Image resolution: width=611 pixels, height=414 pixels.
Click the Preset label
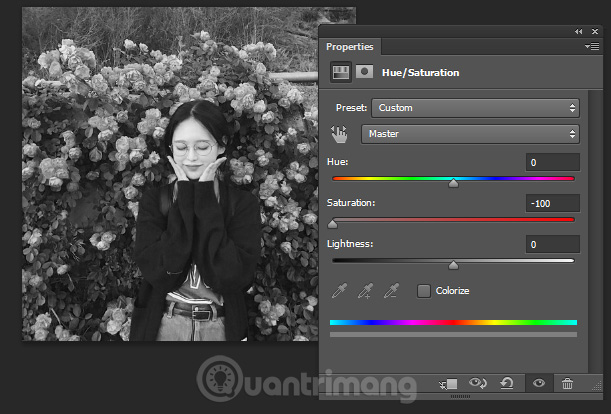[x=351, y=108]
